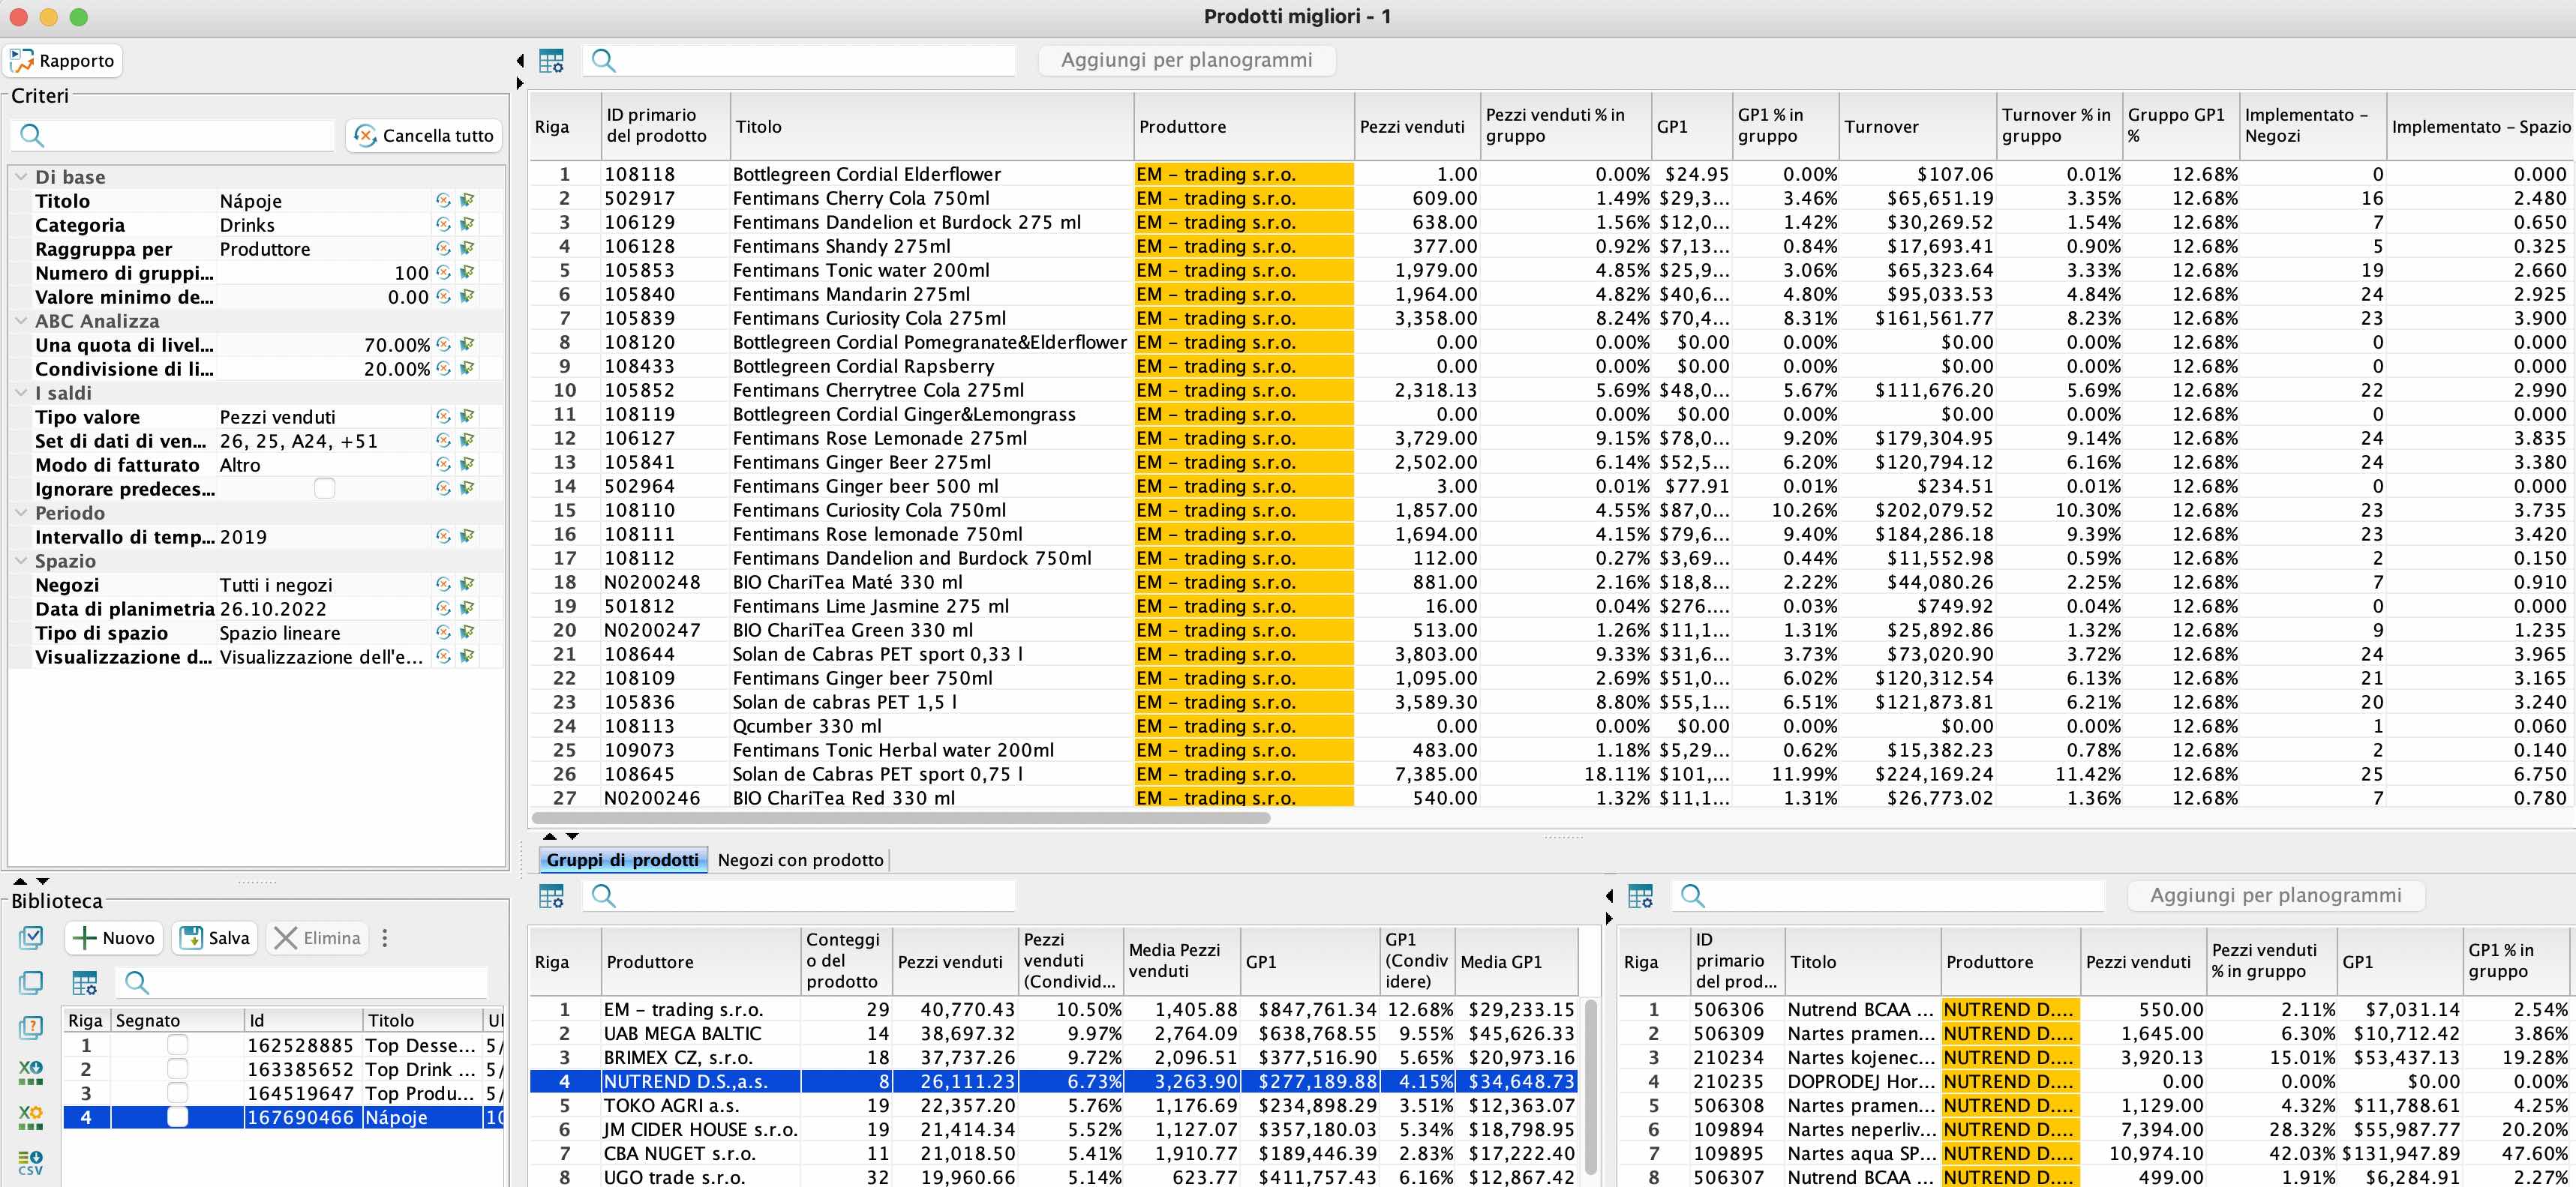Collapse the ABC Analizza section
Viewport: 2576px width, 1187px height.
tap(21, 321)
